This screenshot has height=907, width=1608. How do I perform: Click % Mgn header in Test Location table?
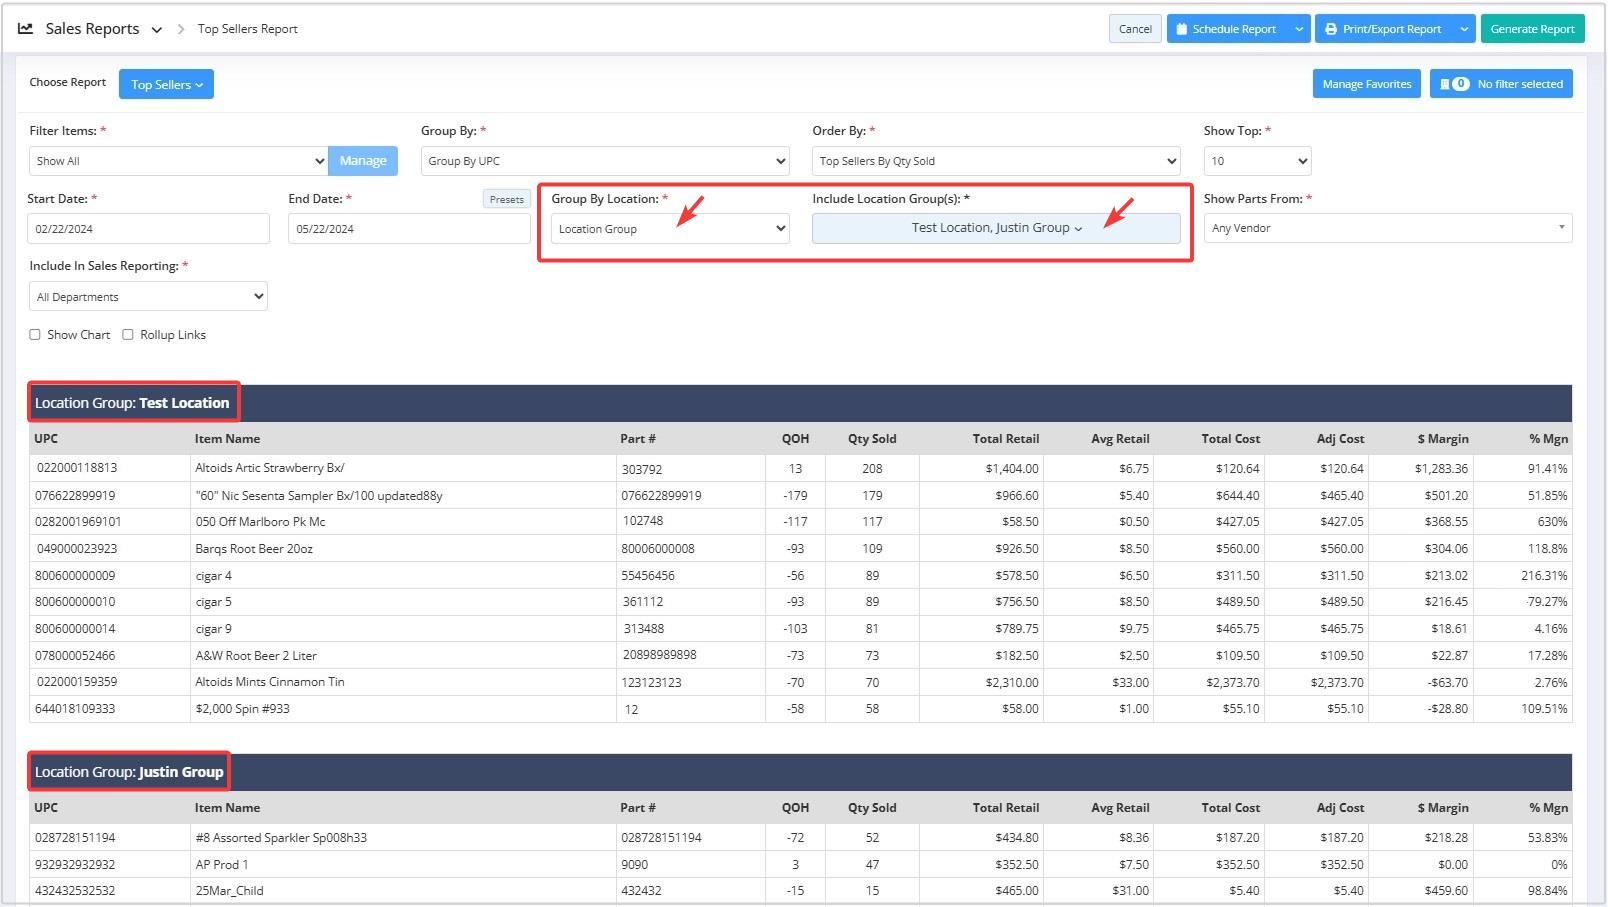tap(1548, 439)
